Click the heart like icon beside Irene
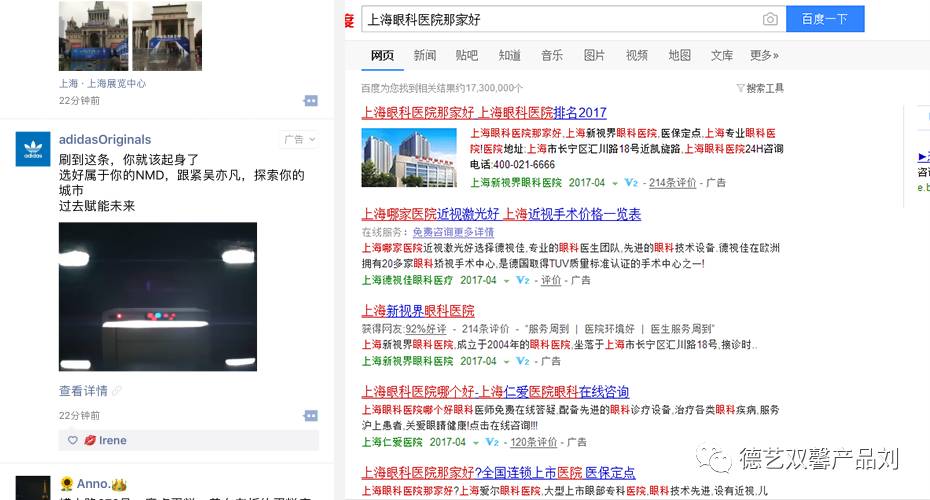 click(72, 440)
